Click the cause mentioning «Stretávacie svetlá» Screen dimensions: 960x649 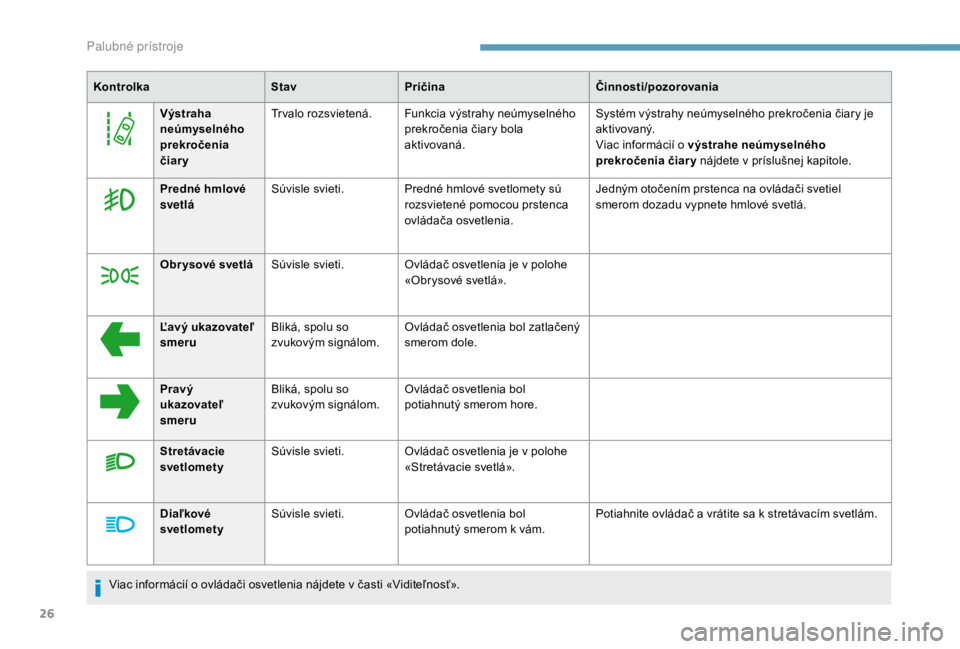point(486,459)
